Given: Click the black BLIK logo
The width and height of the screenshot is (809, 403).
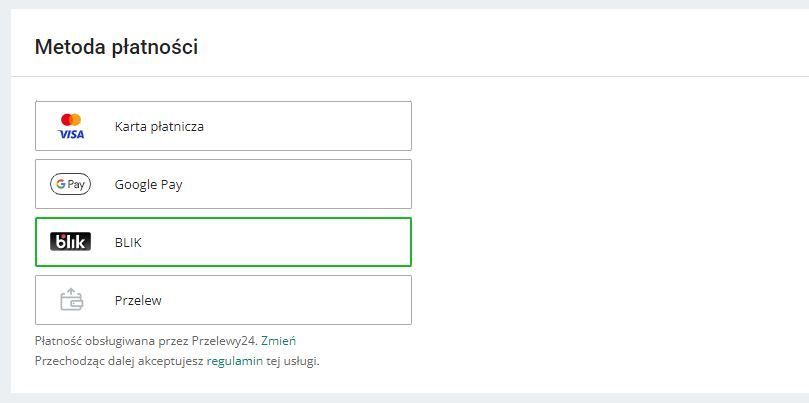Looking at the screenshot, I should [x=70, y=242].
